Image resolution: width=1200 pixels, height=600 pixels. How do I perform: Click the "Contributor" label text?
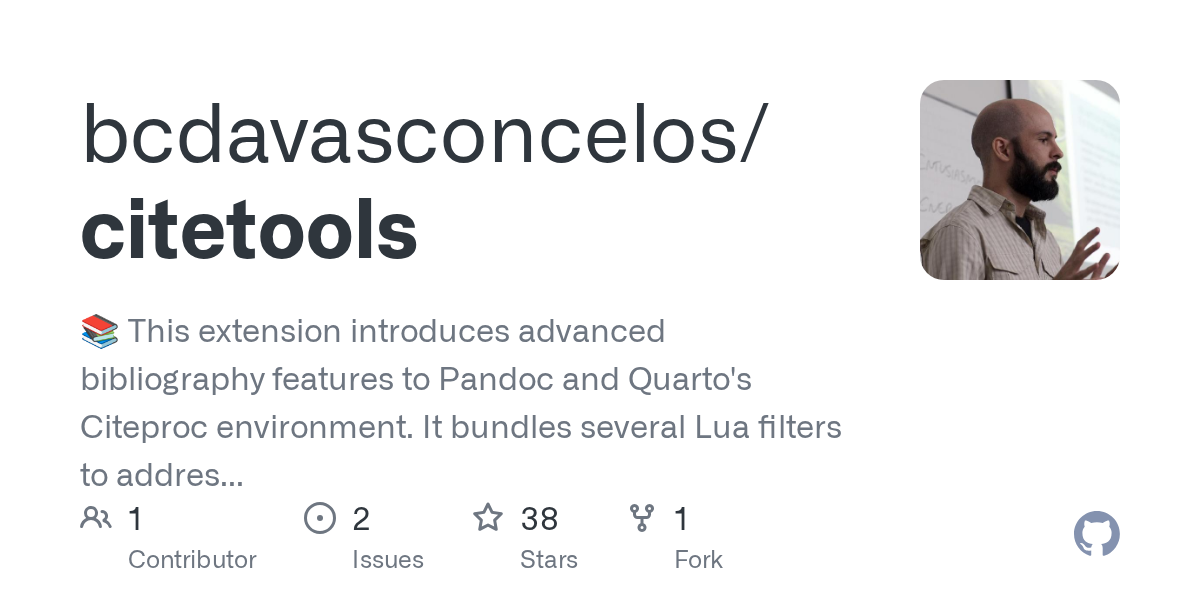[x=192, y=560]
